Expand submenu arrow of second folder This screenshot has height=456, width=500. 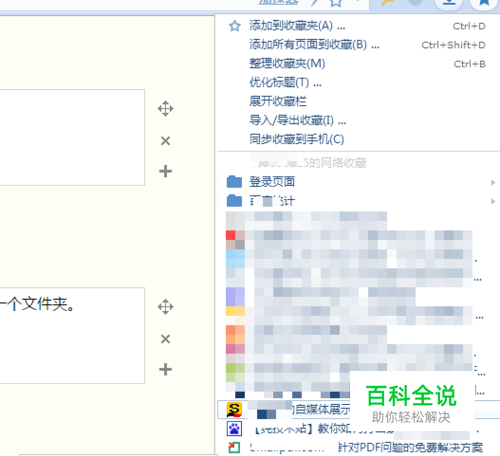tap(493, 201)
